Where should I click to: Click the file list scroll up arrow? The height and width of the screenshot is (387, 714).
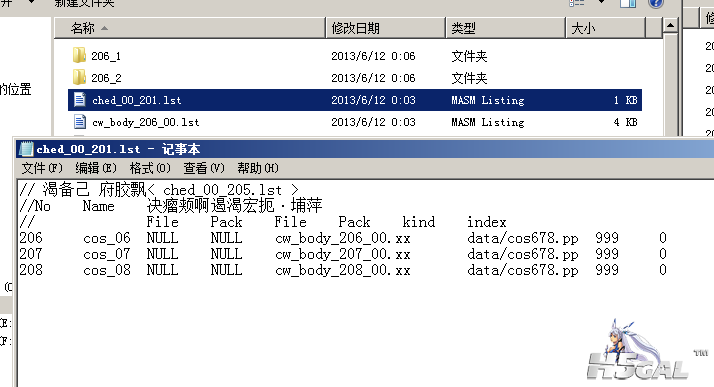click(x=670, y=26)
